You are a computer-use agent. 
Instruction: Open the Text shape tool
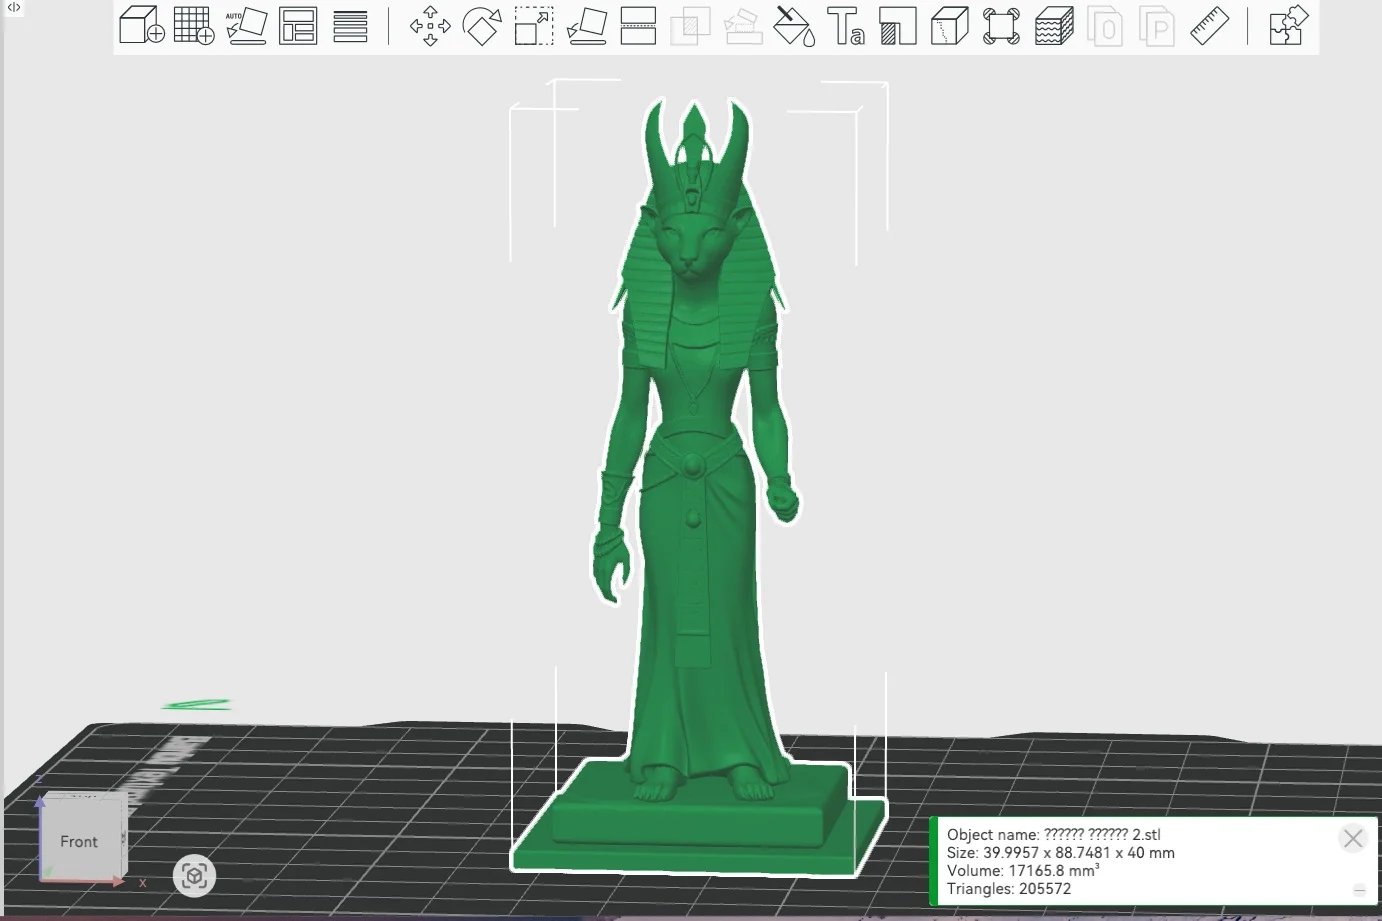click(x=846, y=26)
